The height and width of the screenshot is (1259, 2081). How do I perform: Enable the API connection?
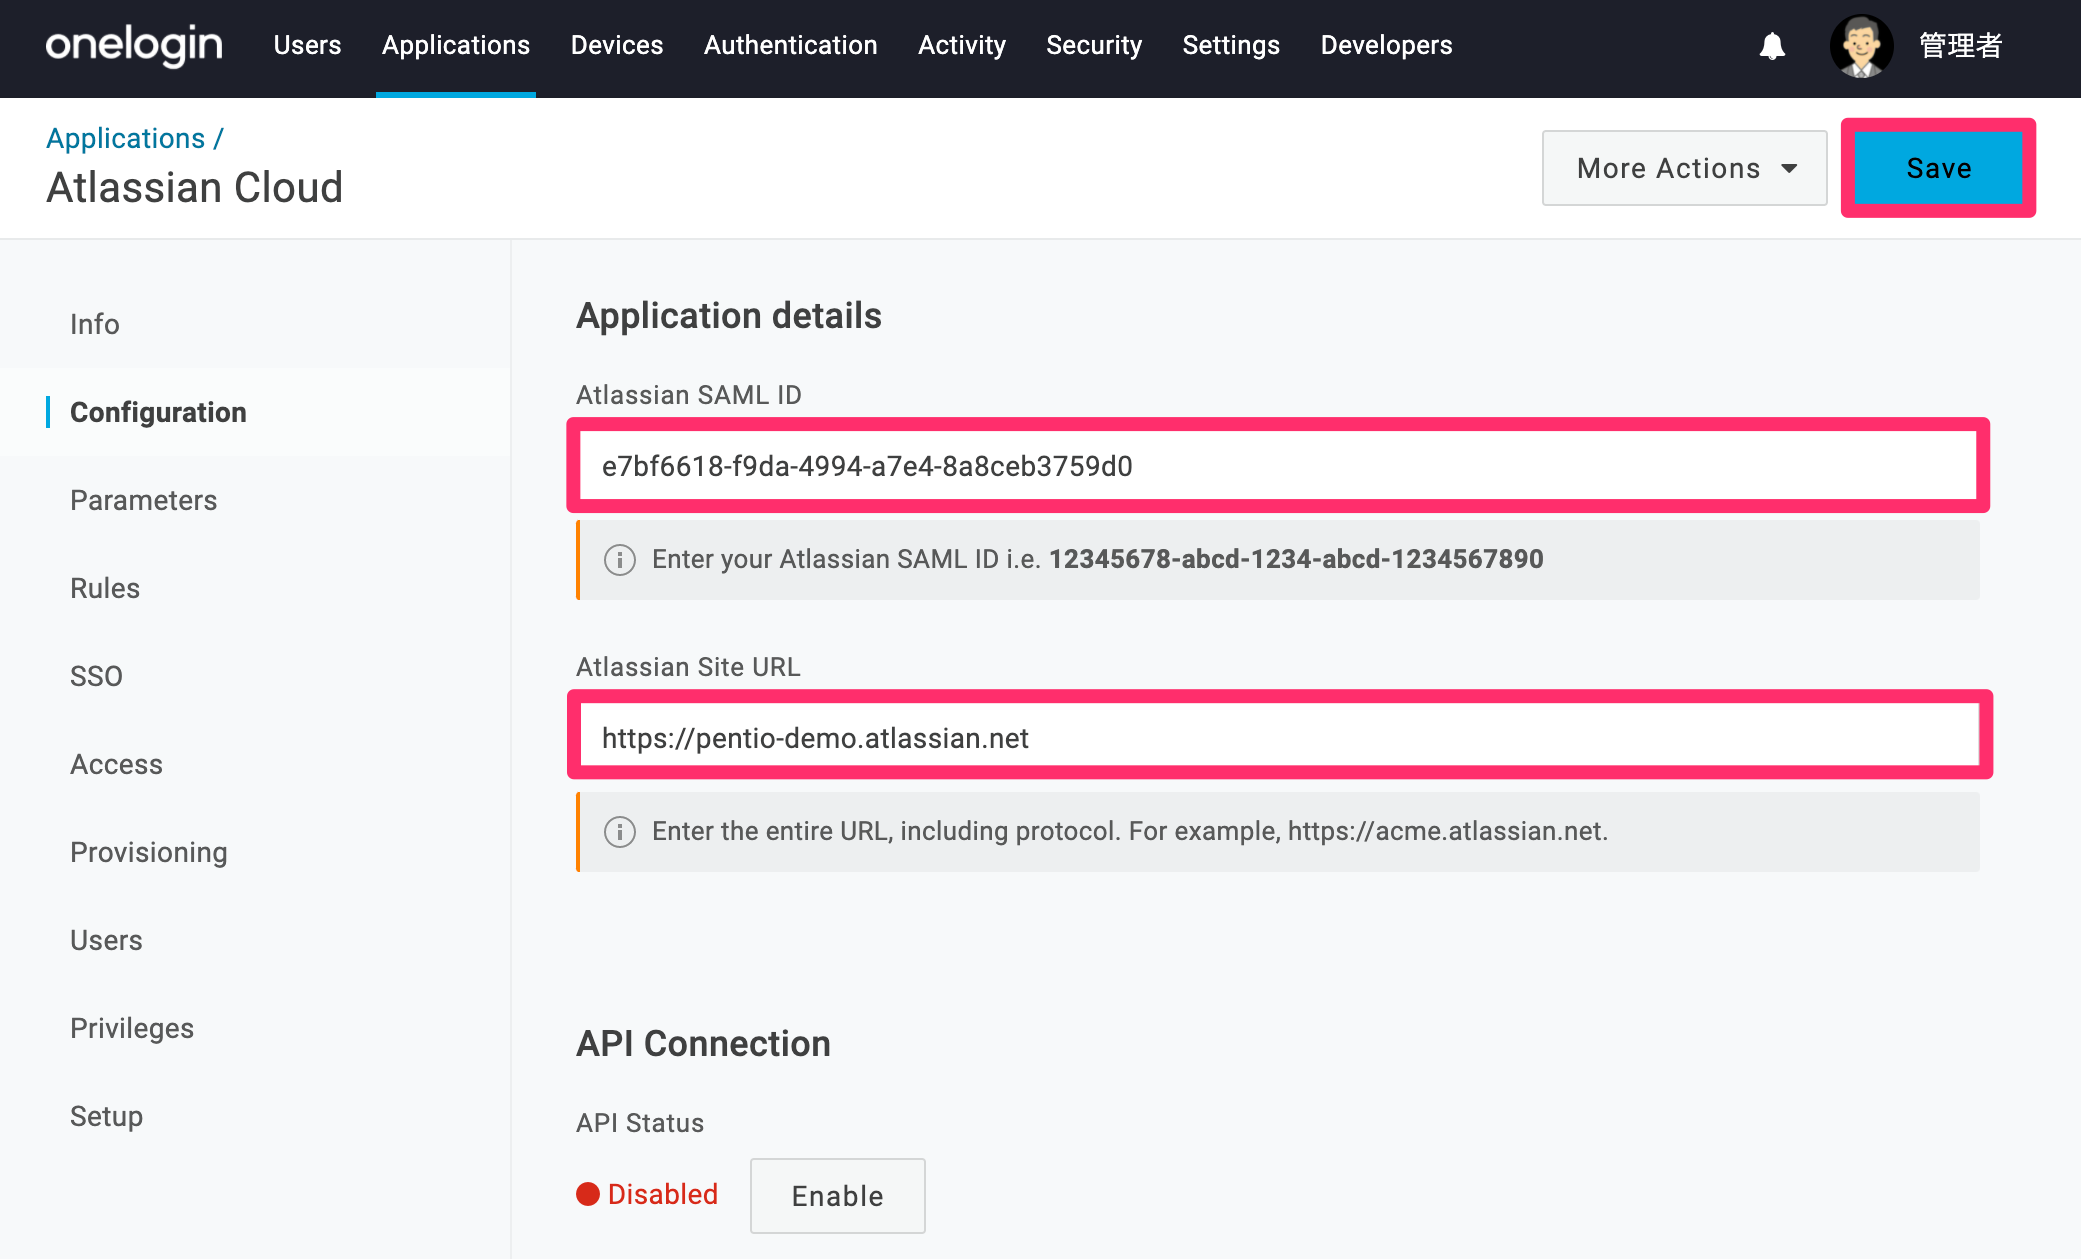click(838, 1196)
